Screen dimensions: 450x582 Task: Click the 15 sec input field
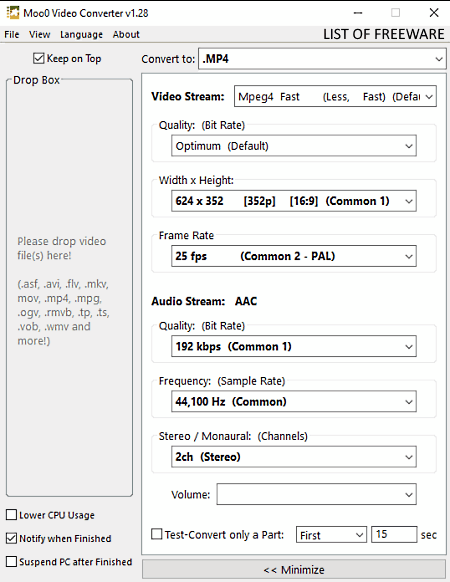(394, 534)
